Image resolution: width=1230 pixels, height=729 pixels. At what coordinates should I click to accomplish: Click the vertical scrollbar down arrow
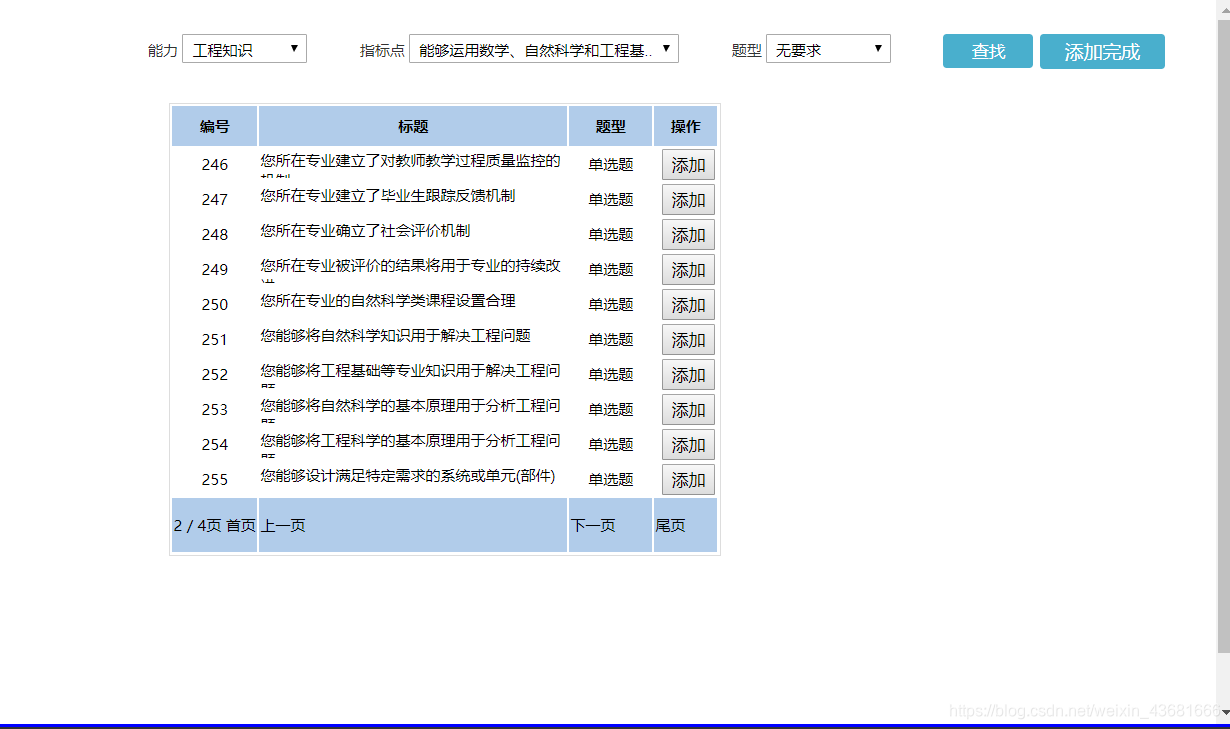(x=1223, y=712)
